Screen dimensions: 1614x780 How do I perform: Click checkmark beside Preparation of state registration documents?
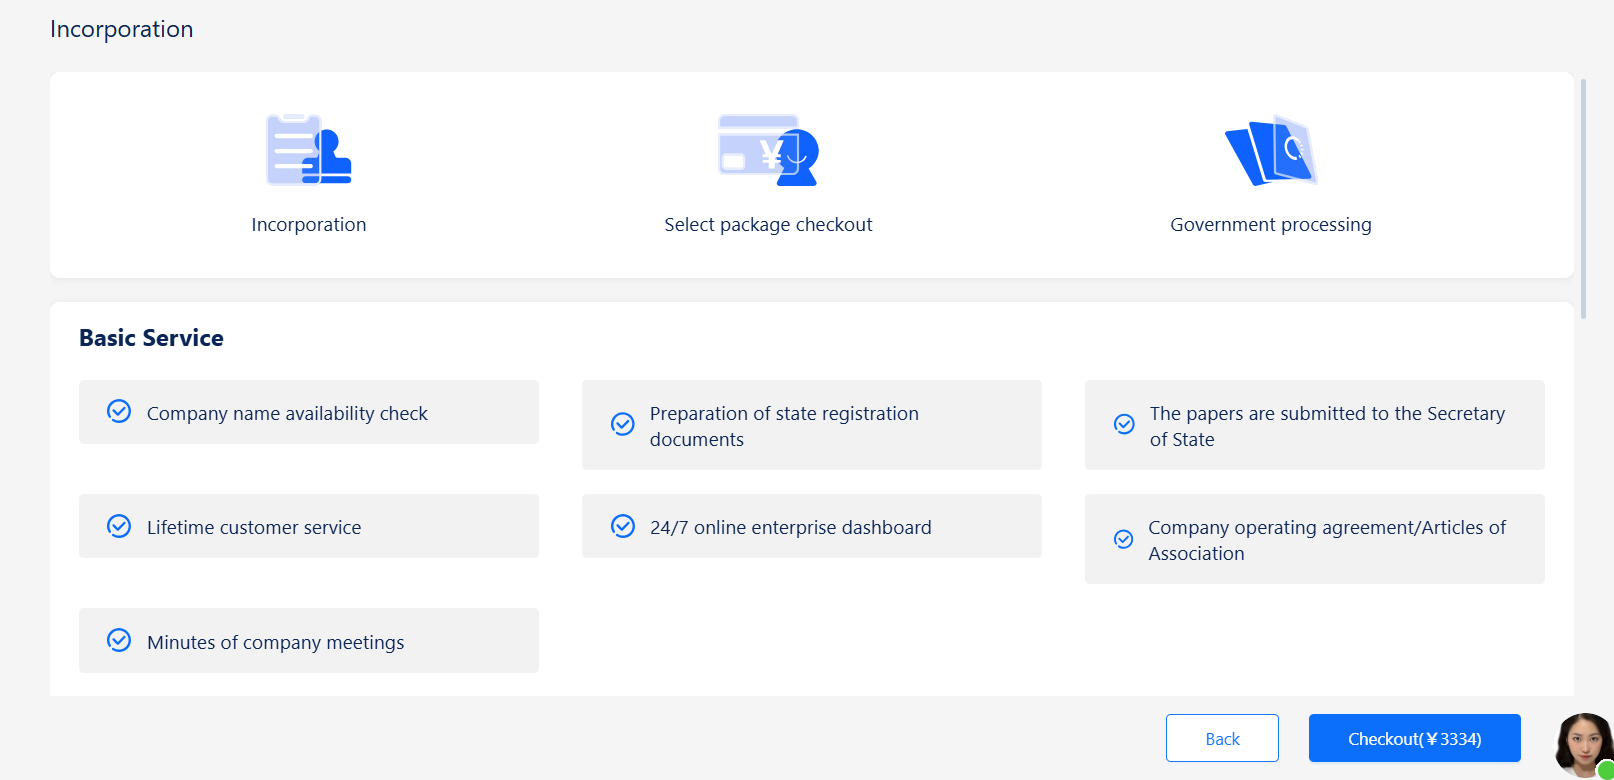[x=623, y=424]
